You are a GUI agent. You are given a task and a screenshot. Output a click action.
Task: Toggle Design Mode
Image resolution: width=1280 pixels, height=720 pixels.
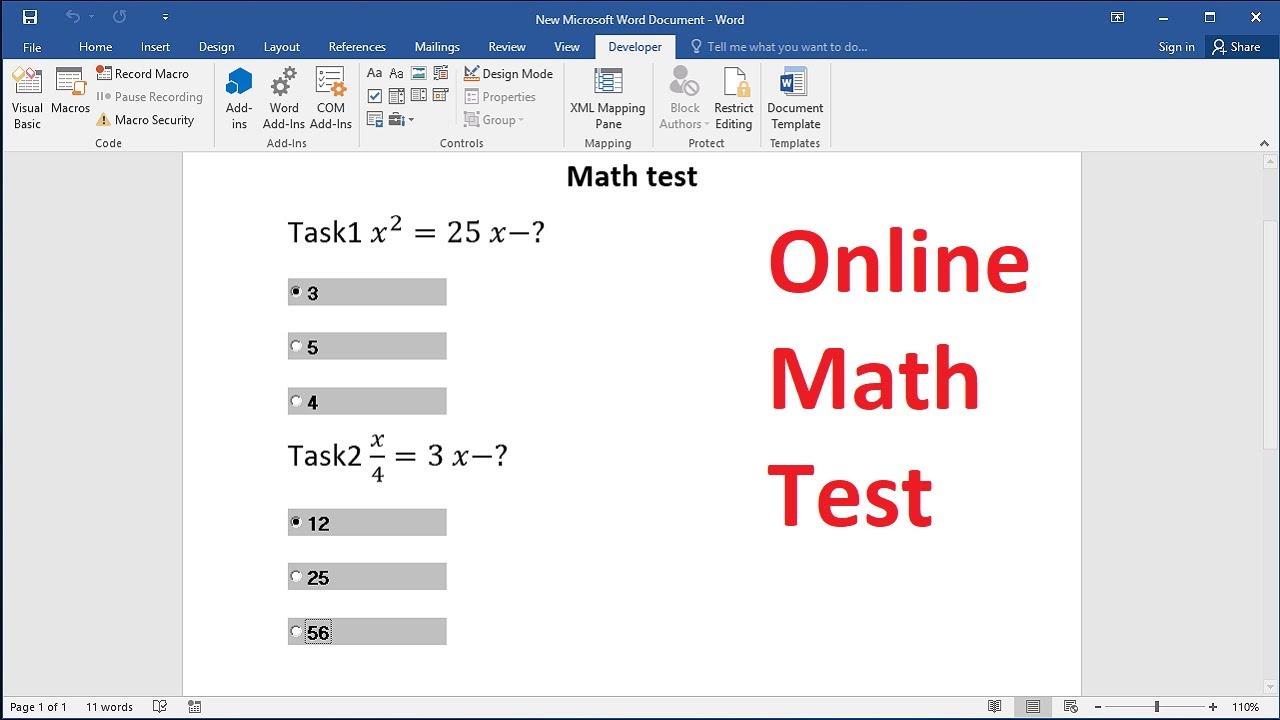509,74
